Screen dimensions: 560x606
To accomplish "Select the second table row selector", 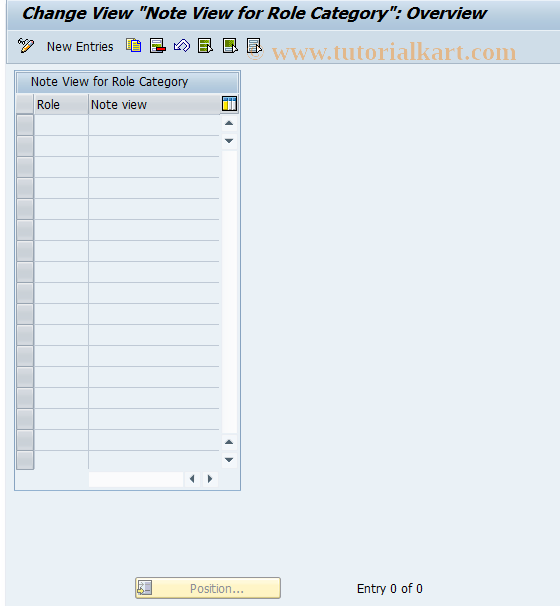I will pyautogui.click(x=25, y=146).
